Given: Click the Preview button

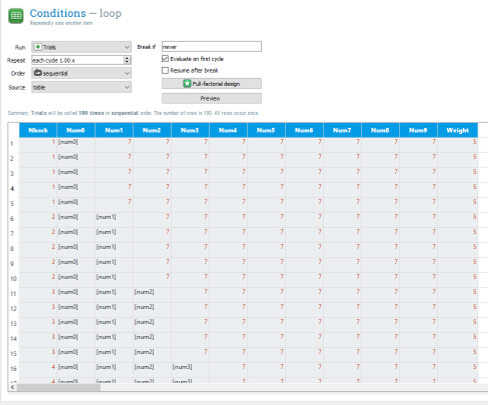Looking at the screenshot, I should click(x=212, y=98).
